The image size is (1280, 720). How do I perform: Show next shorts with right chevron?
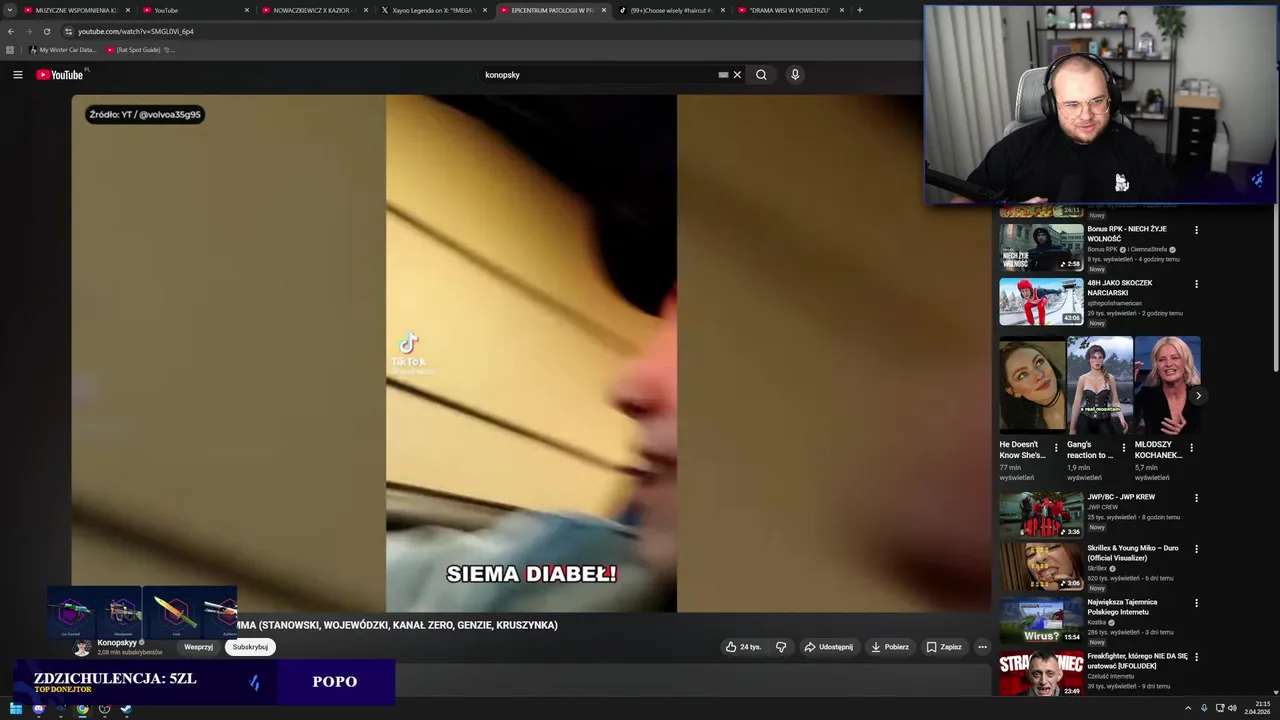pyautogui.click(x=1198, y=396)
